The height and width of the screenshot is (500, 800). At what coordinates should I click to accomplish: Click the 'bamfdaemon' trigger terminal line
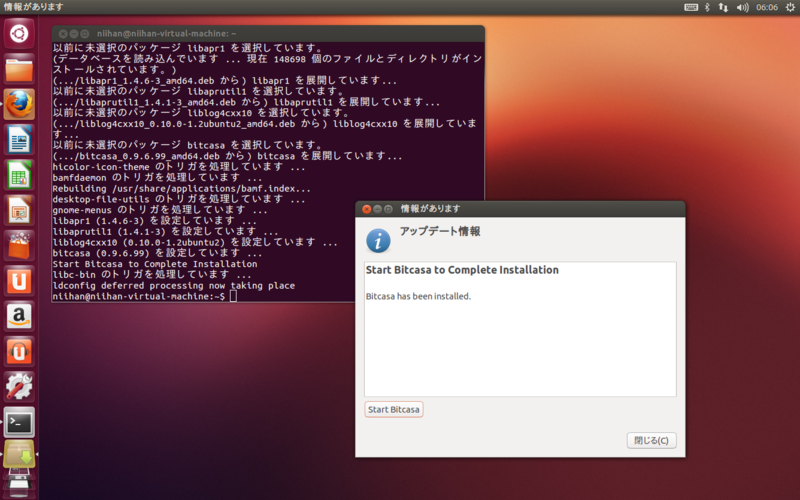coord(157,178)
